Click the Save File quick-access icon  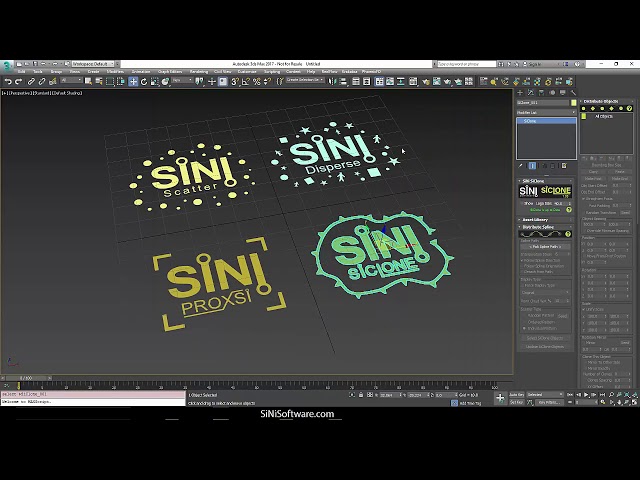(x=35, y=64)
